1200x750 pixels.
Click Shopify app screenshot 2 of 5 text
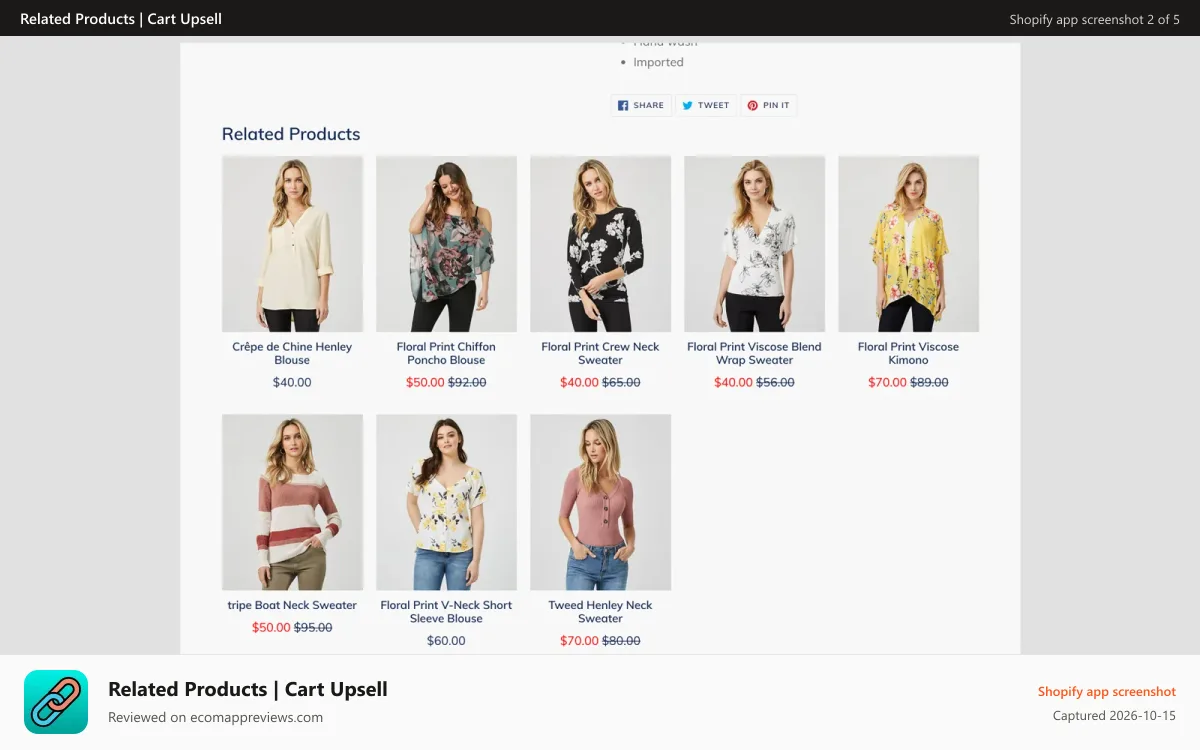pos(1095,19)
